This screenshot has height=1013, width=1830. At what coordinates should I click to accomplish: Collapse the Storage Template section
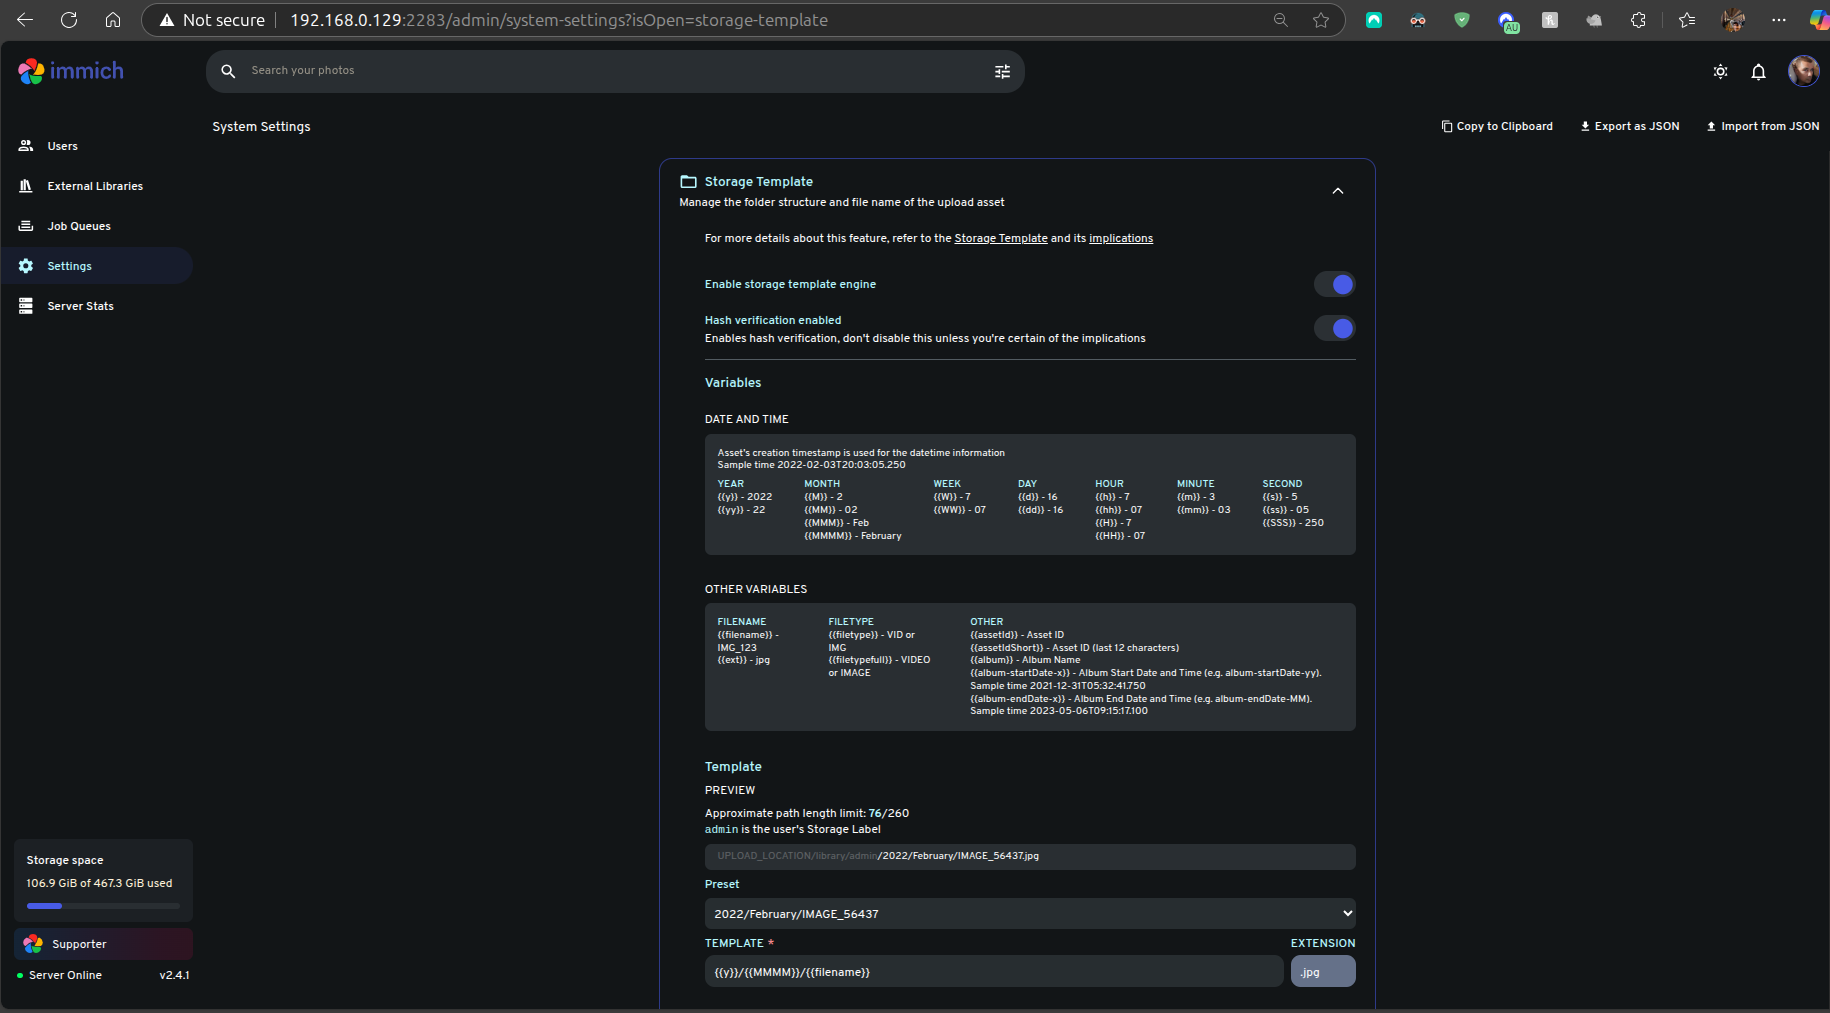[x=1338, y=190]
